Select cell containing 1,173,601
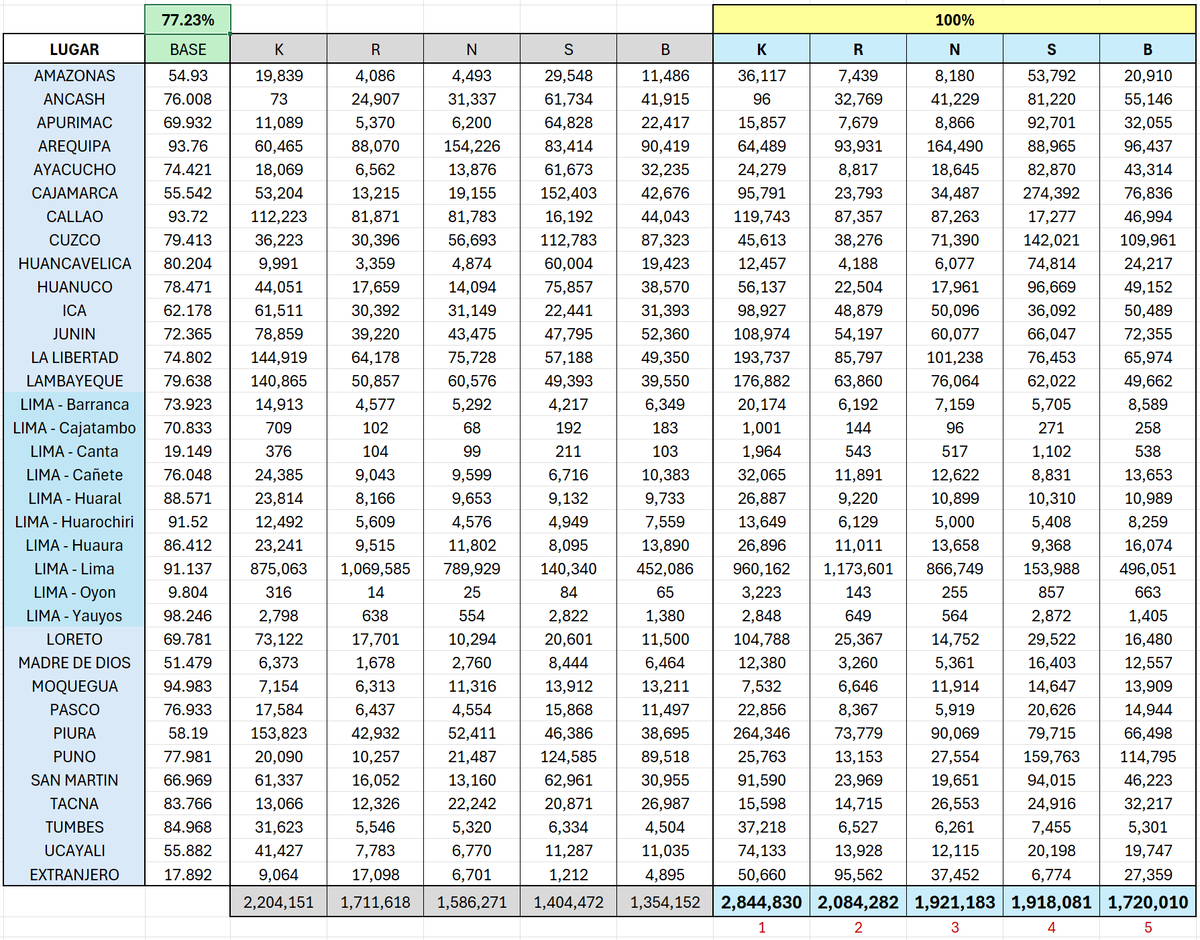This screenshot has width=1200, height=940. tap(858, 569)
